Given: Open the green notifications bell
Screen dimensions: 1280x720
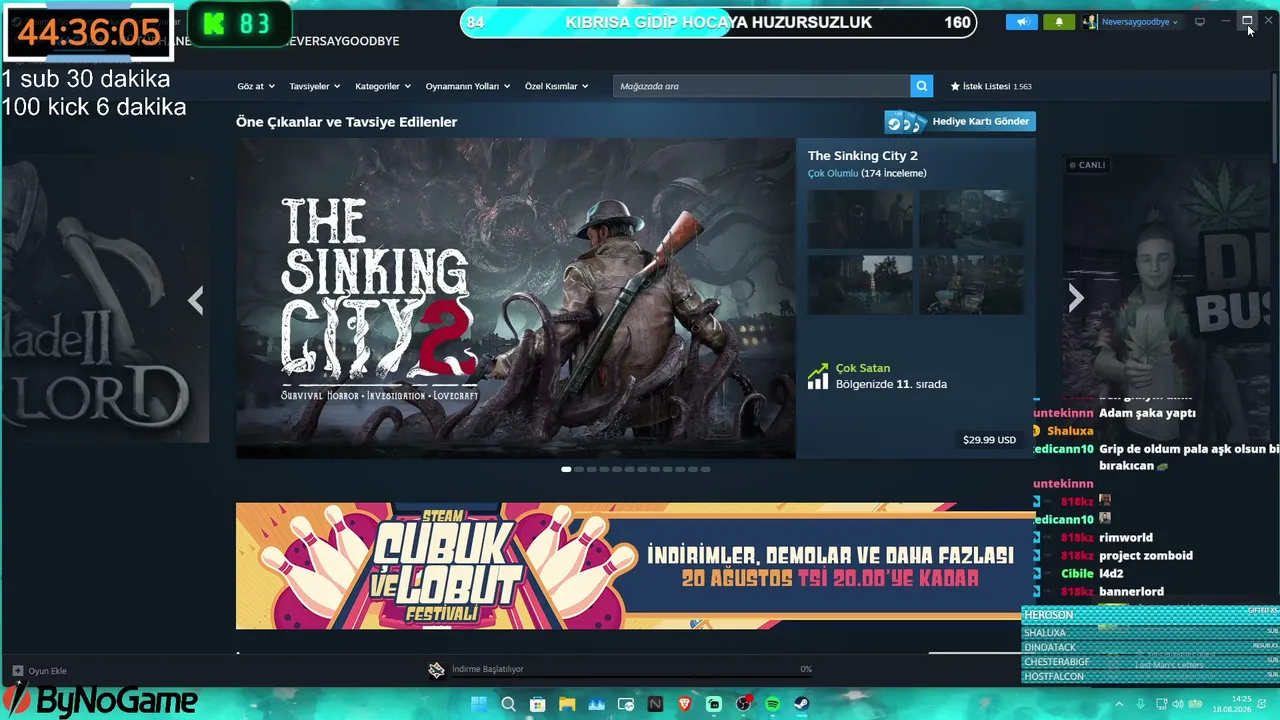Looking at the screenshot, I should pos(1059,22).
